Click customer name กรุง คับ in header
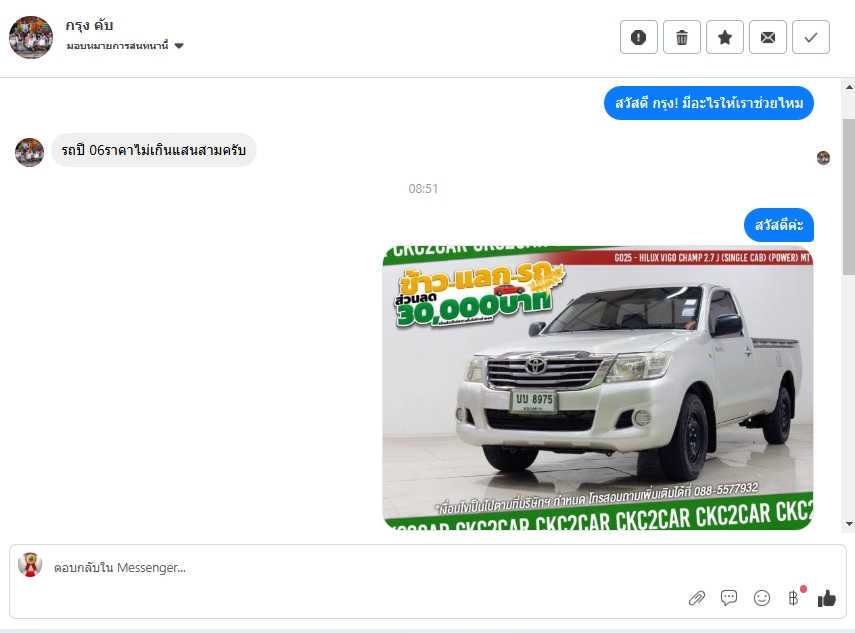Viewport: 855px width, 633px height. [89, 25]
